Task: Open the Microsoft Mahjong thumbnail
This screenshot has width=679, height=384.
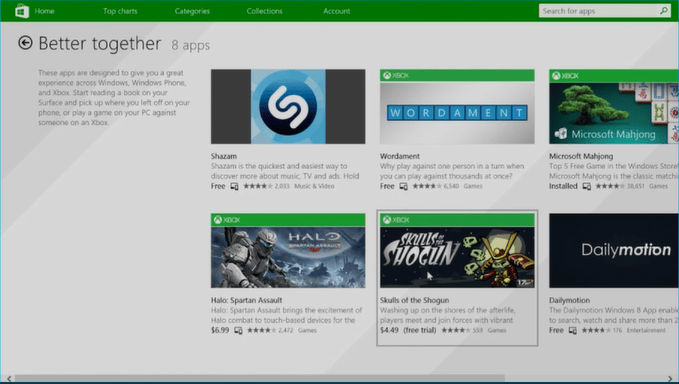Action: tap(614, 106)
